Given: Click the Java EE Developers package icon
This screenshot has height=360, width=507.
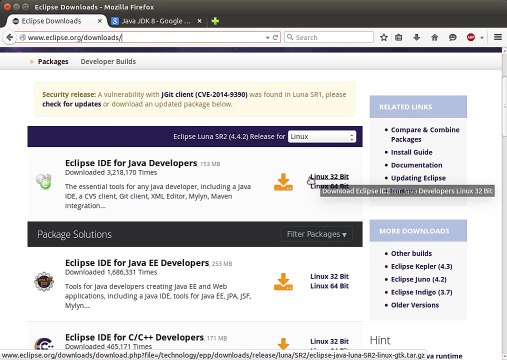Looking at the screenshot, I should click(x=44, y=281).
